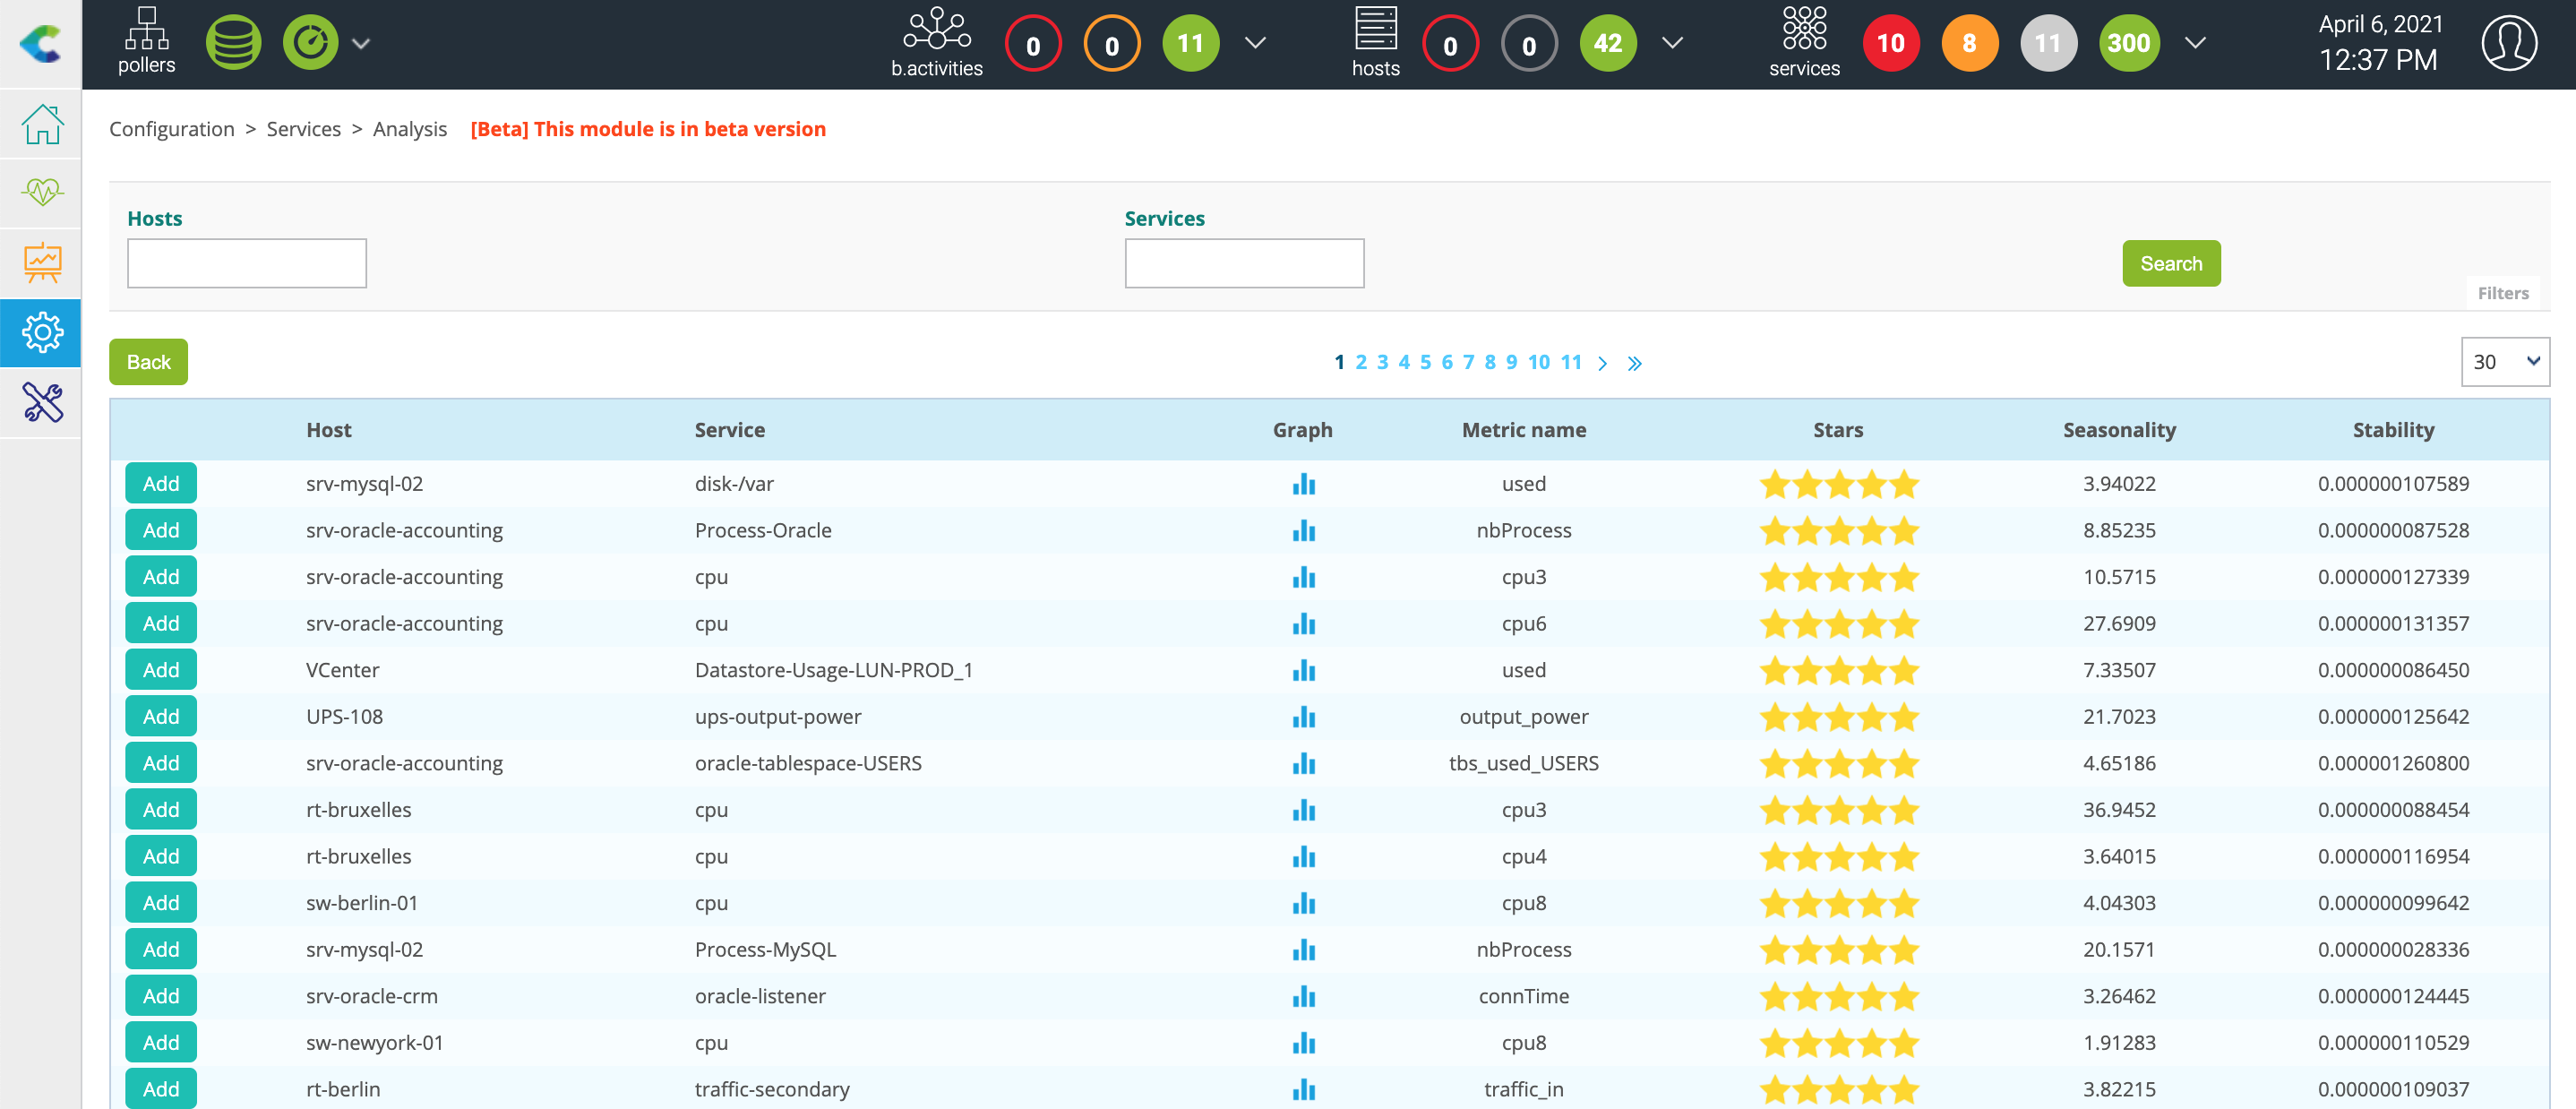Click the Back button
The height and width of the screenshot is (1109, 2576).
point(148,362)
